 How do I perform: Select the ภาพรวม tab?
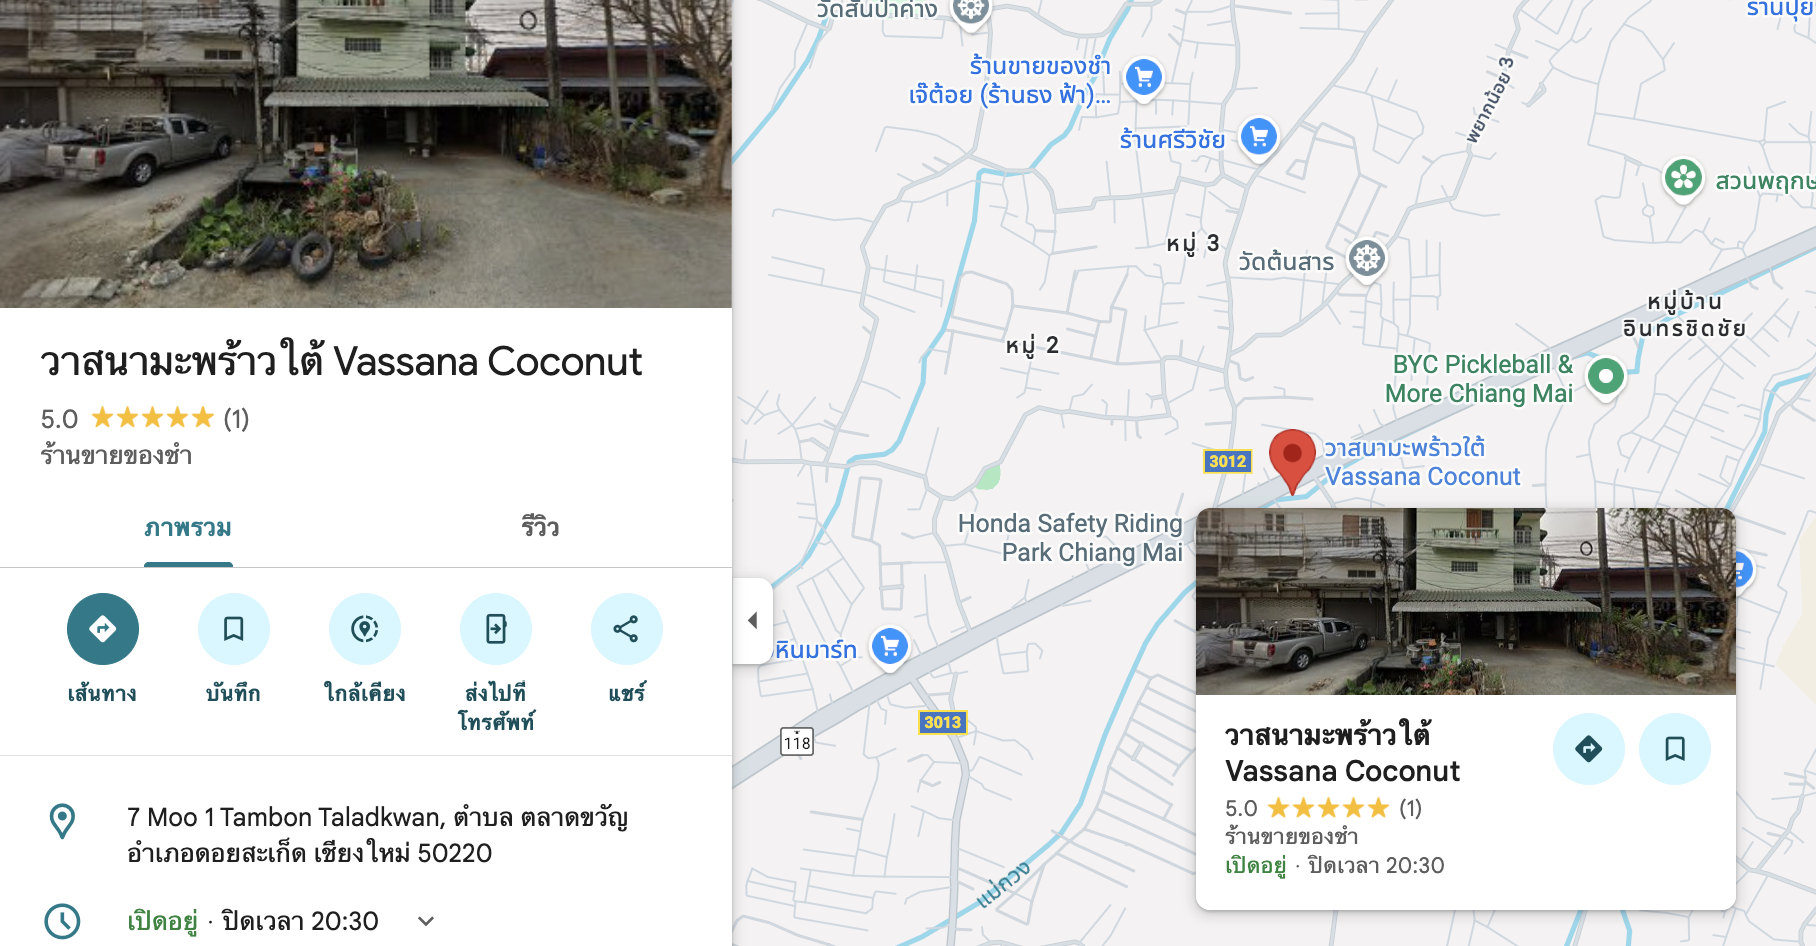tap(188, 528)
